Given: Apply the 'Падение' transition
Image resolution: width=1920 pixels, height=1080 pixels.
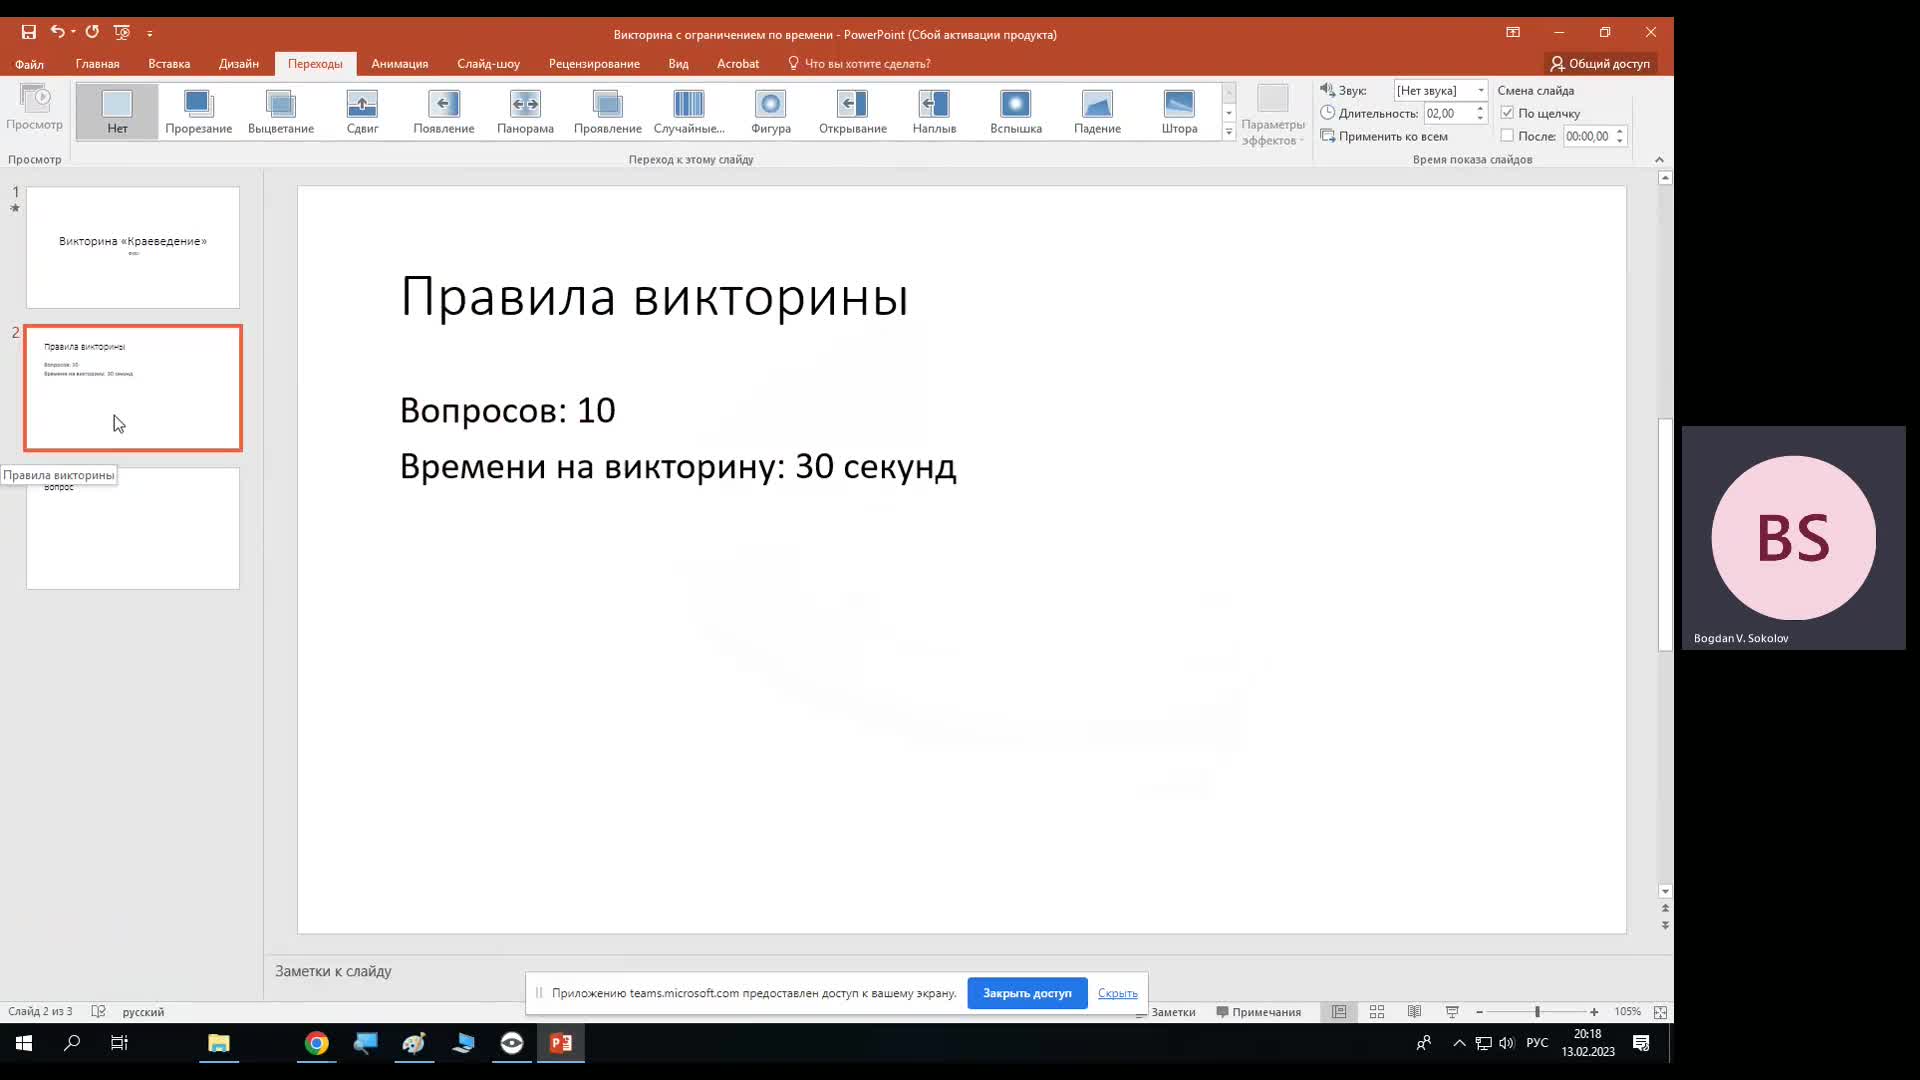Looking at the screenshot, I should (x=1097, y=111).
